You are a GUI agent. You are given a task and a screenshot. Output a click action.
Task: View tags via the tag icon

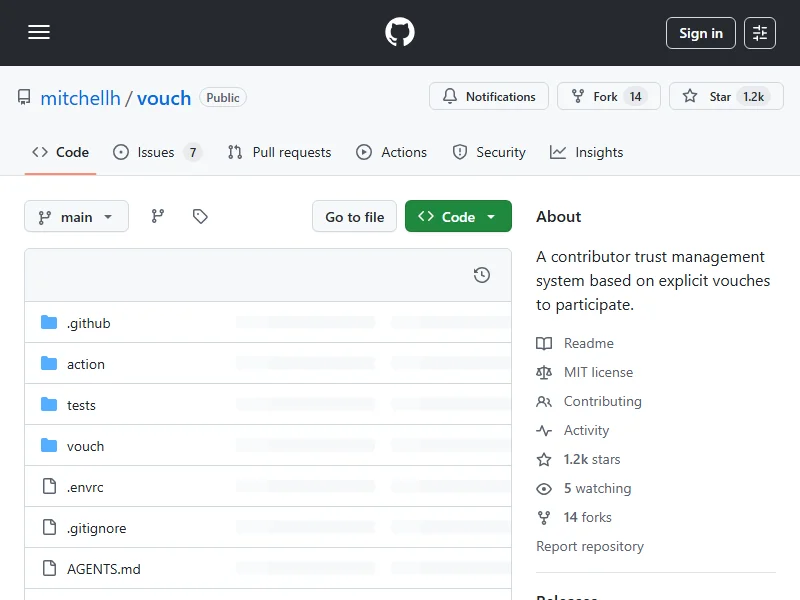(200, 216)
